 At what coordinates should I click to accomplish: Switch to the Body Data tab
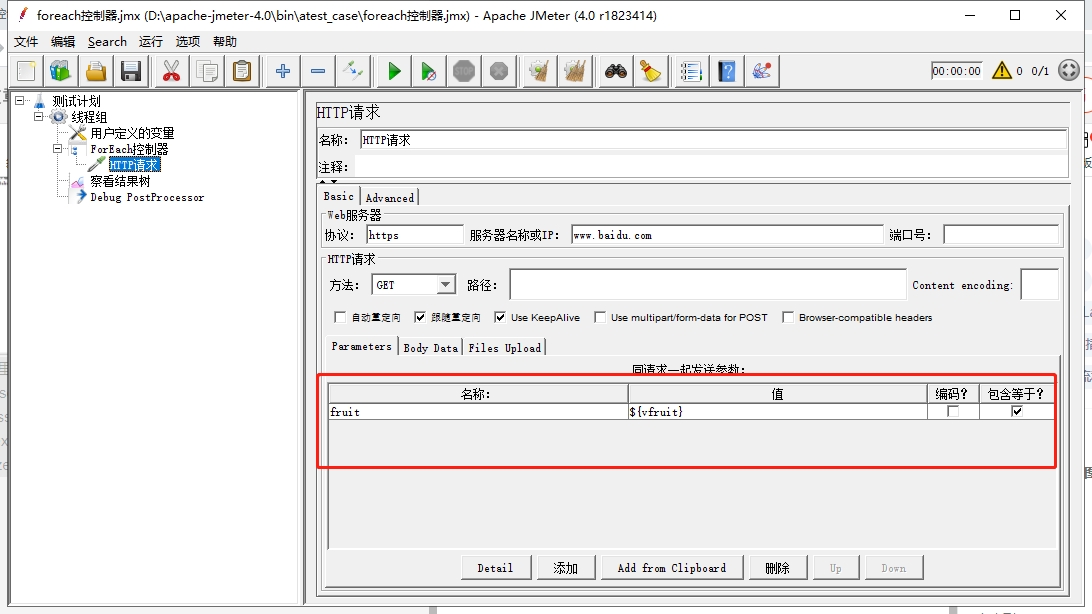430,347
